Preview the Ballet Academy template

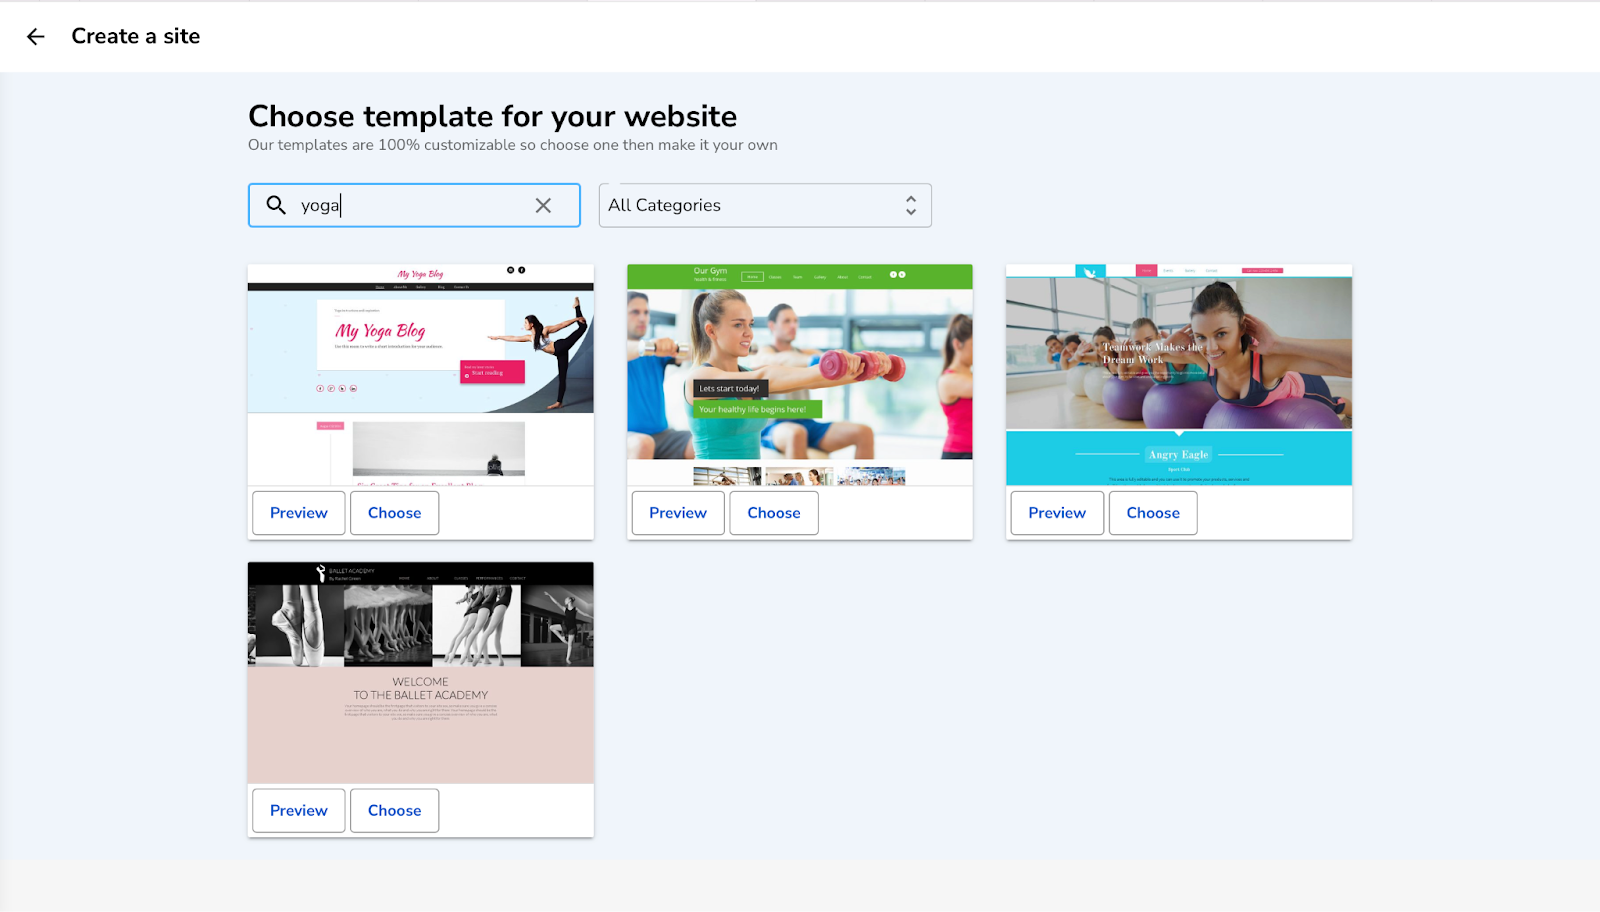[299, 811]
